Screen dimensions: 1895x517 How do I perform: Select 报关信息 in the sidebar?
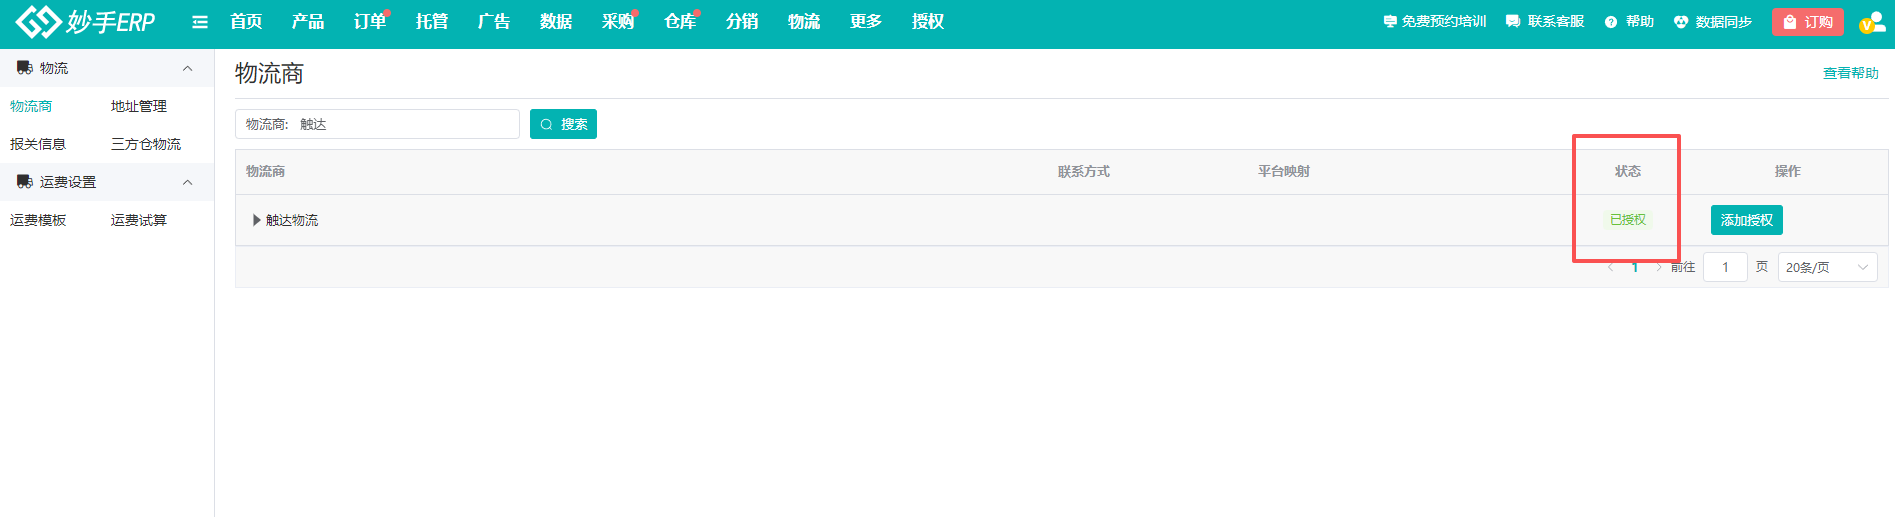click(38, 144)
